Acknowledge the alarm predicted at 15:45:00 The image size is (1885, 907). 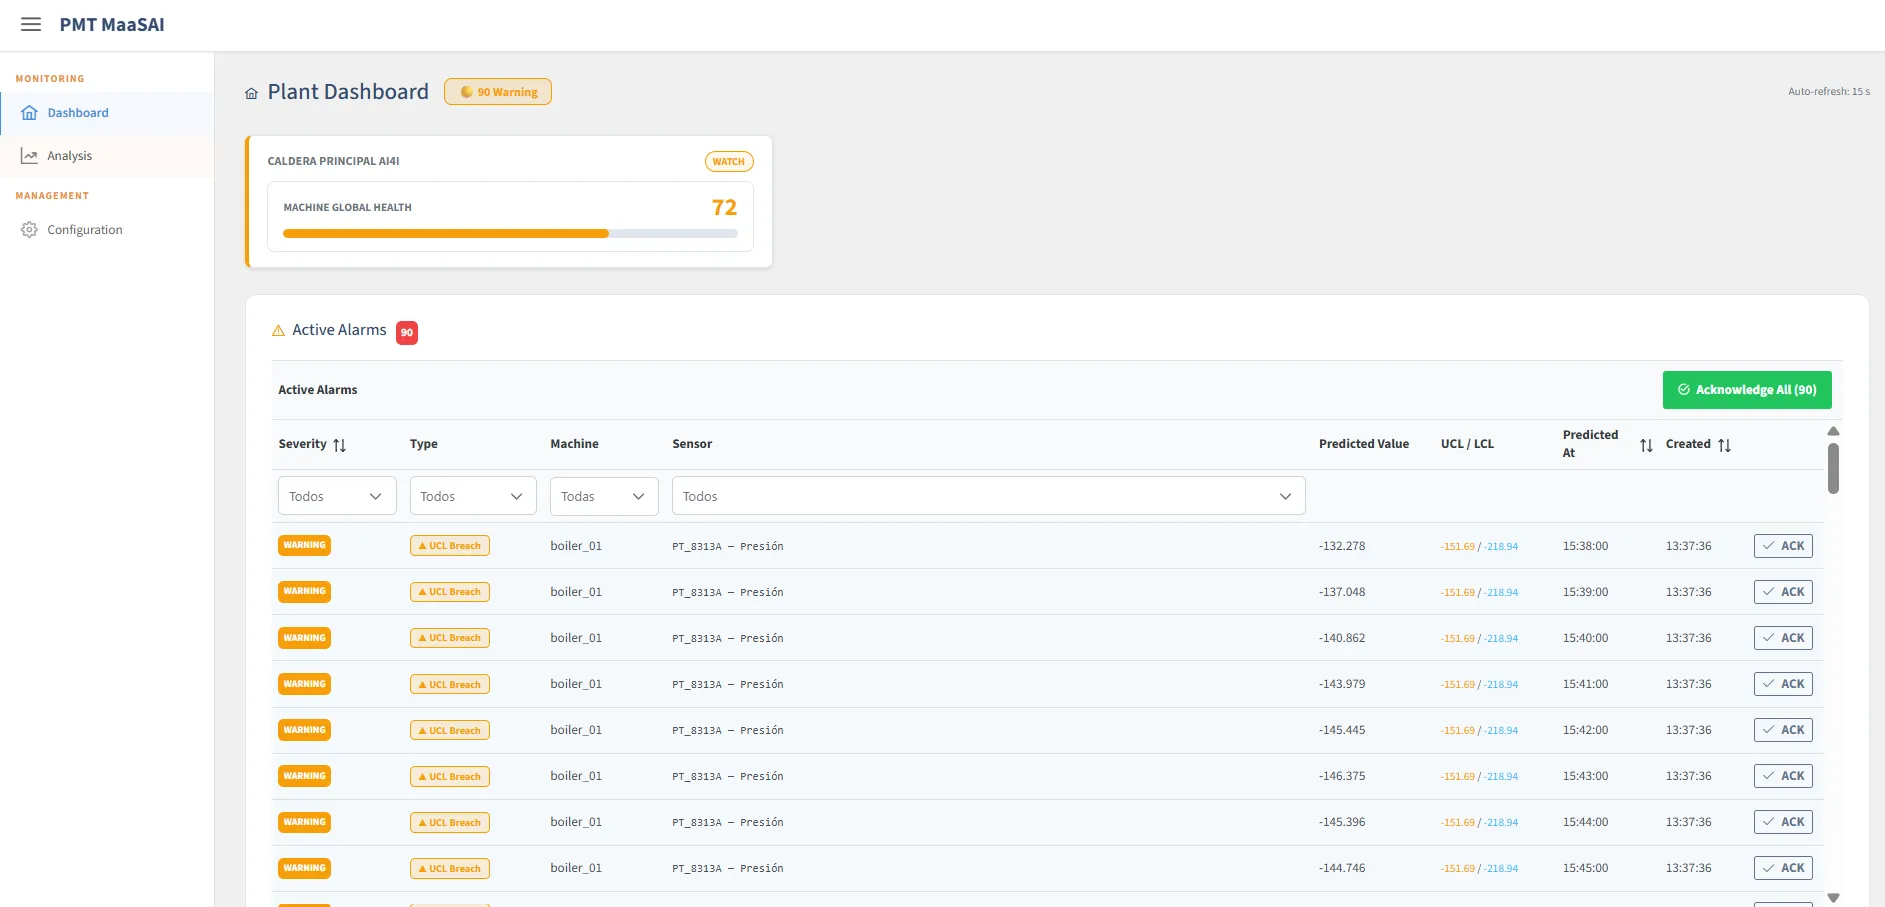tap(1783, 868)
